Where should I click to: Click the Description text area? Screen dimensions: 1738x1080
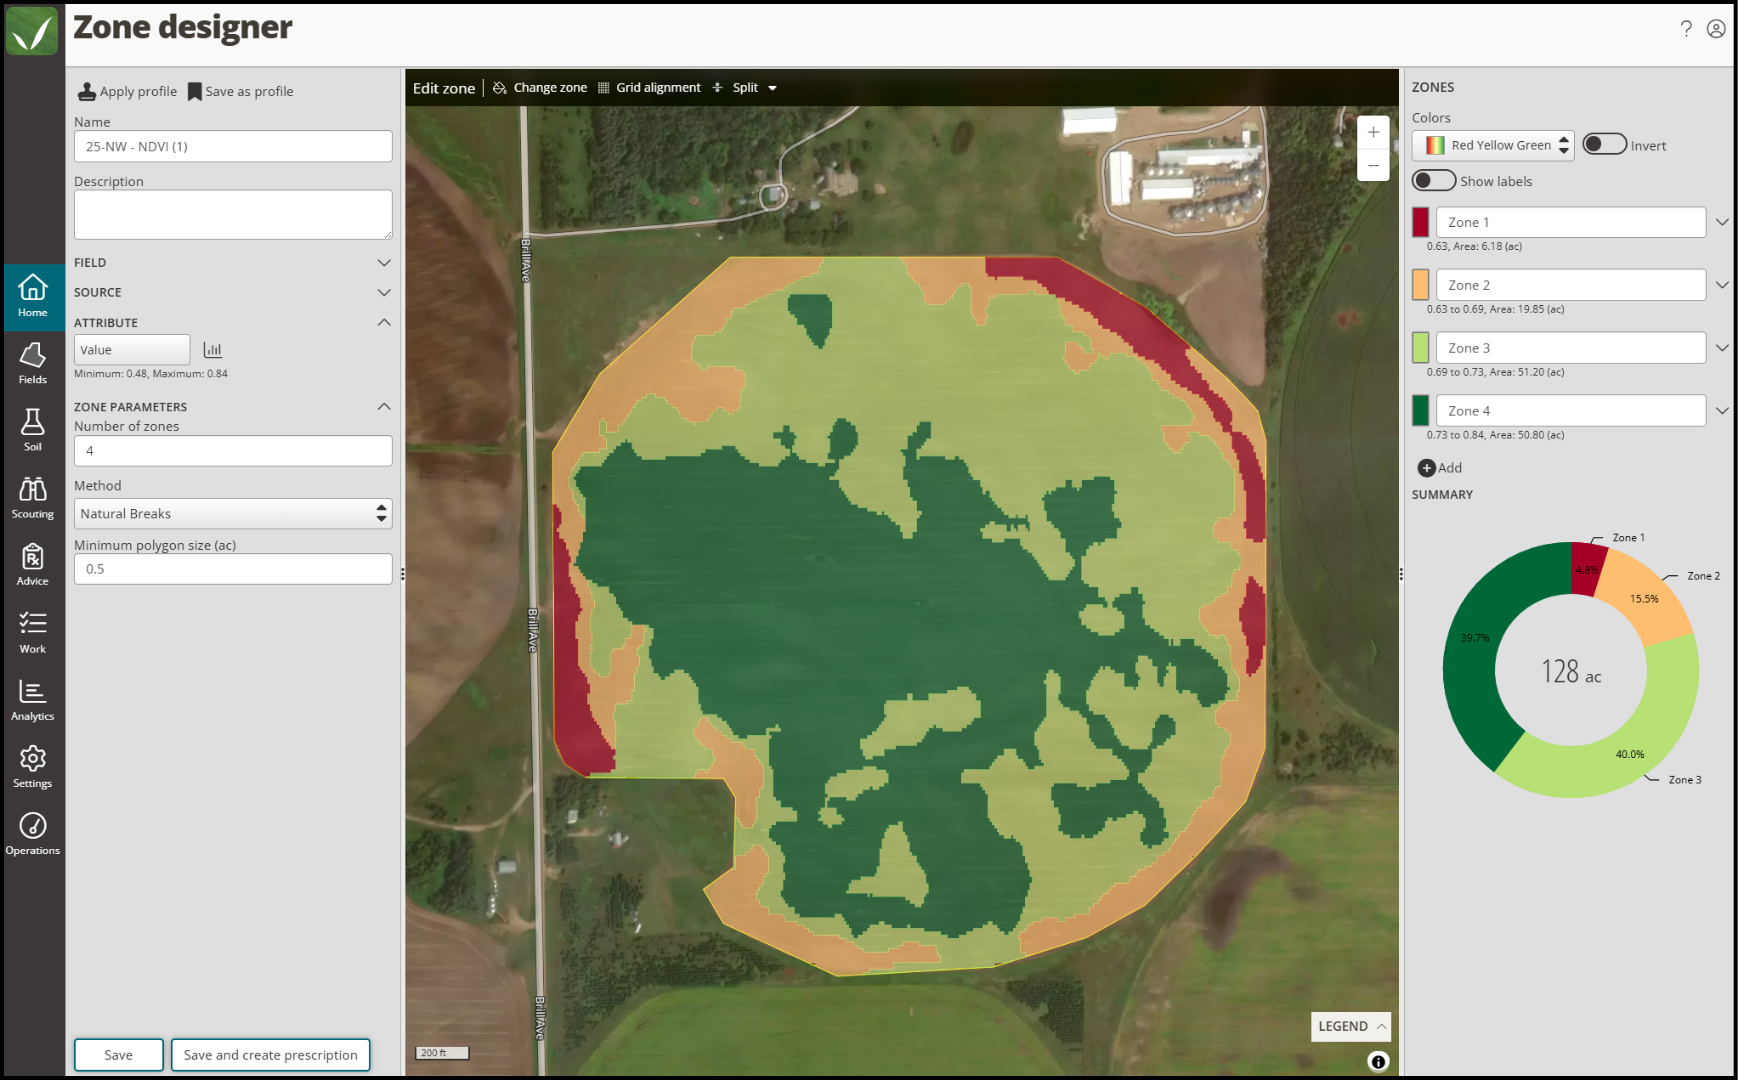click(233, 214)
